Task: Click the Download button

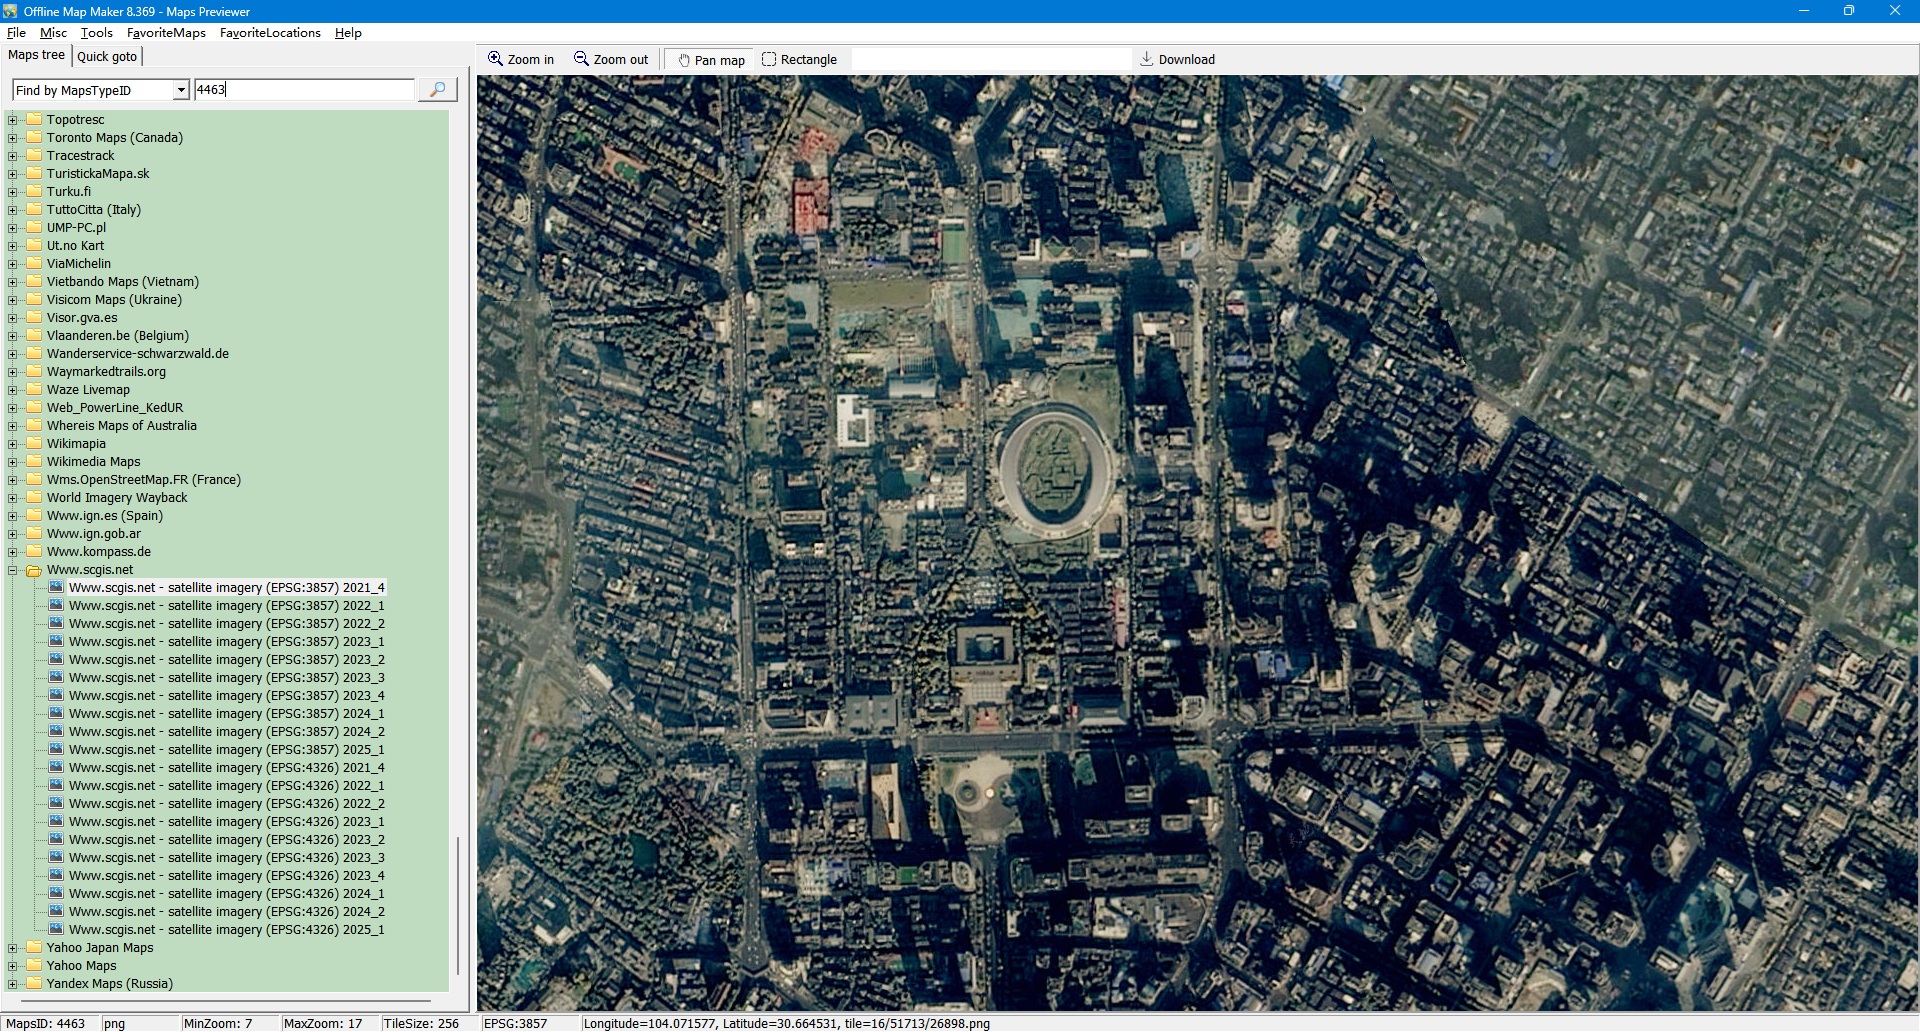Action: click(1177, 60)
